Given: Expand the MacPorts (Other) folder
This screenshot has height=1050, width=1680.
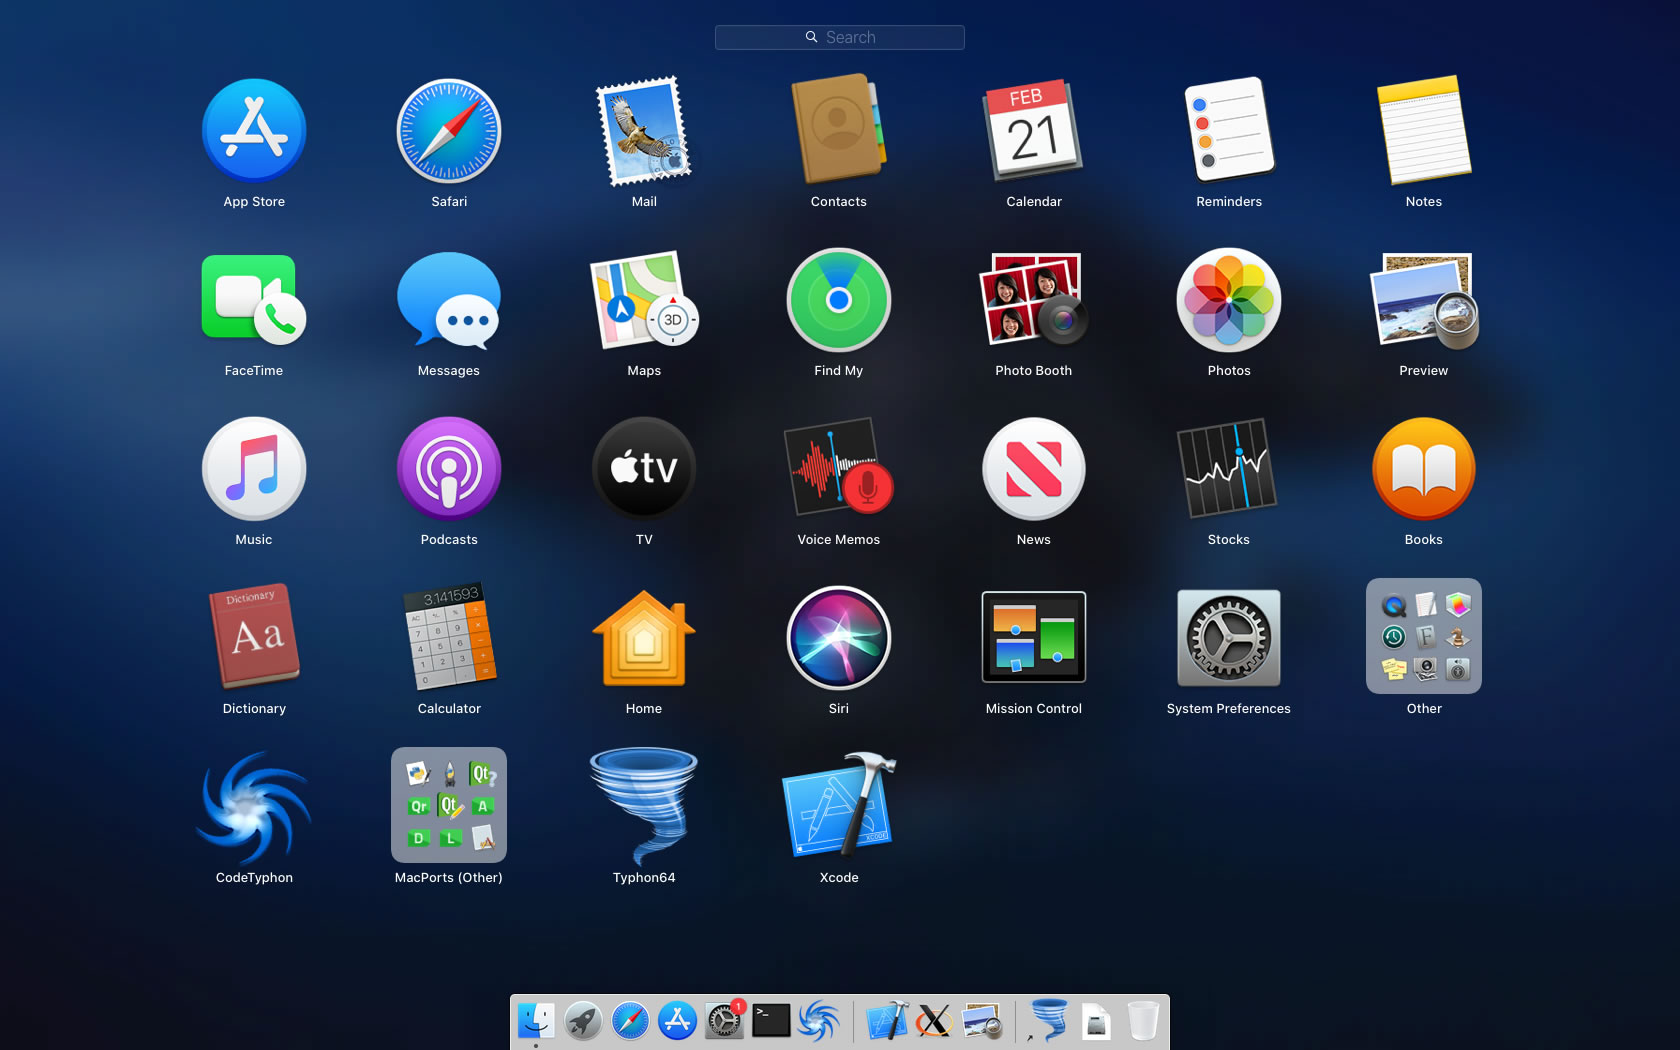Looking at the screenshot, I should point(449,805).
